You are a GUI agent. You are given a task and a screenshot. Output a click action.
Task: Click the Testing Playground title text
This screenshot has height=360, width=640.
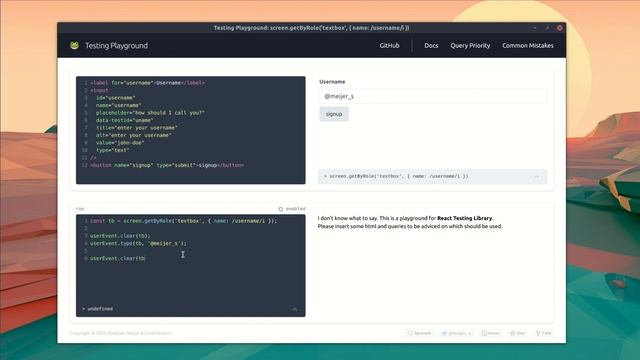[x=116, y=46]
